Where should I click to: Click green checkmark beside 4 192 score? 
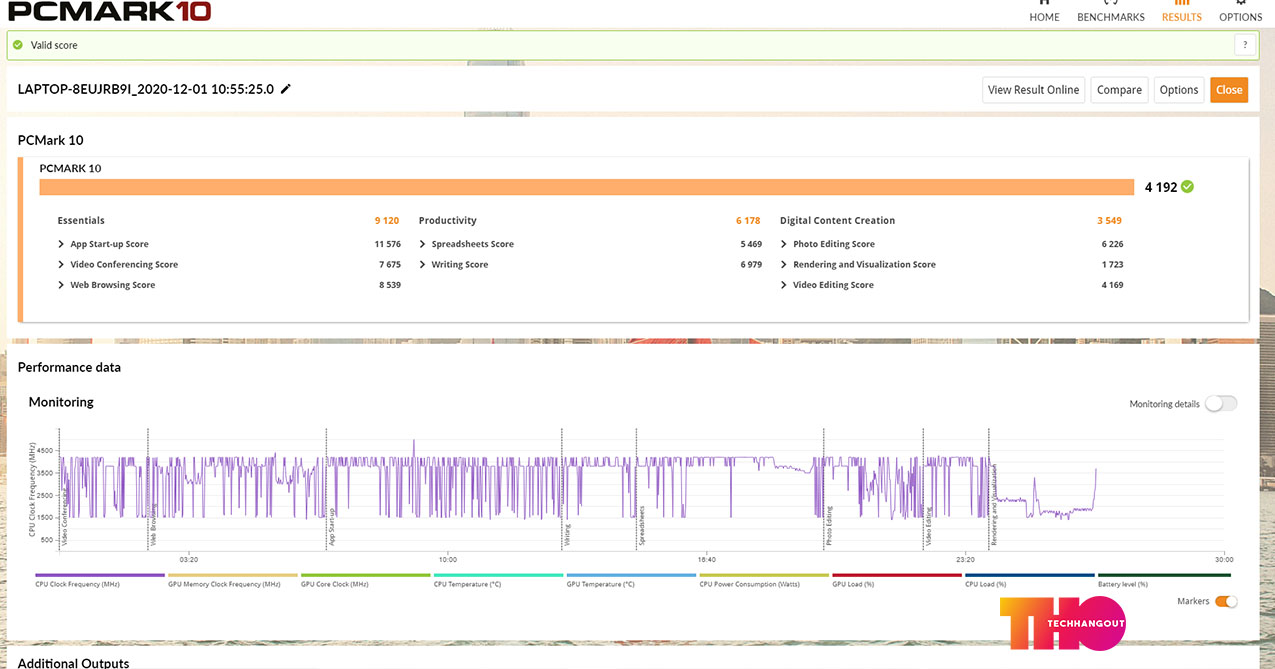tap(1187, 186)
